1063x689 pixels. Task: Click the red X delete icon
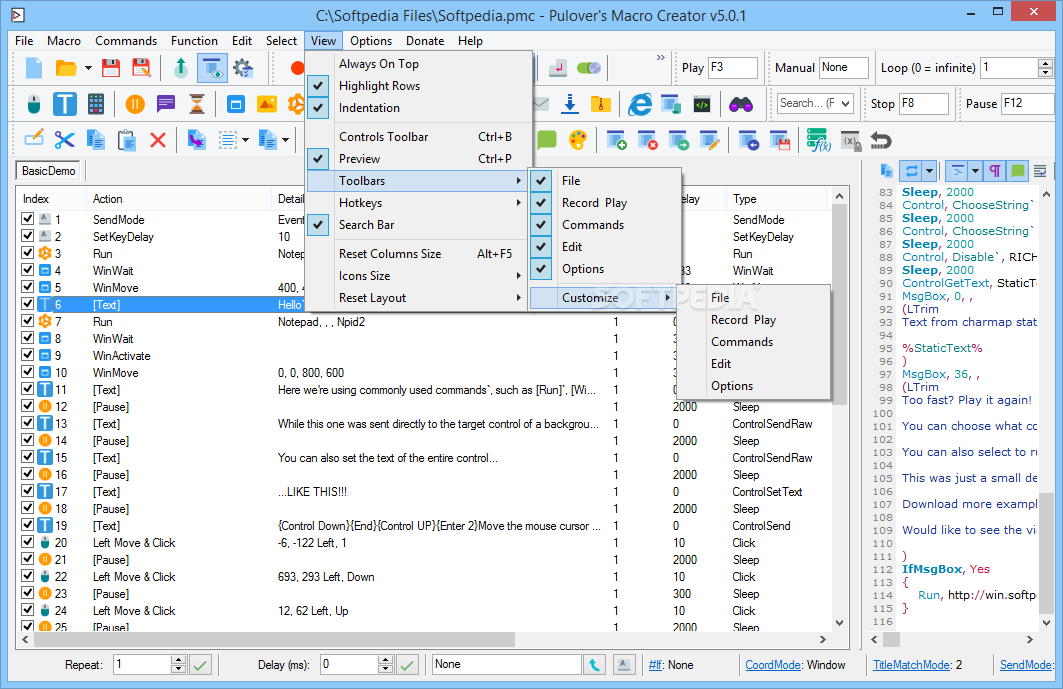pyautogui.click(x=157, y=140)
